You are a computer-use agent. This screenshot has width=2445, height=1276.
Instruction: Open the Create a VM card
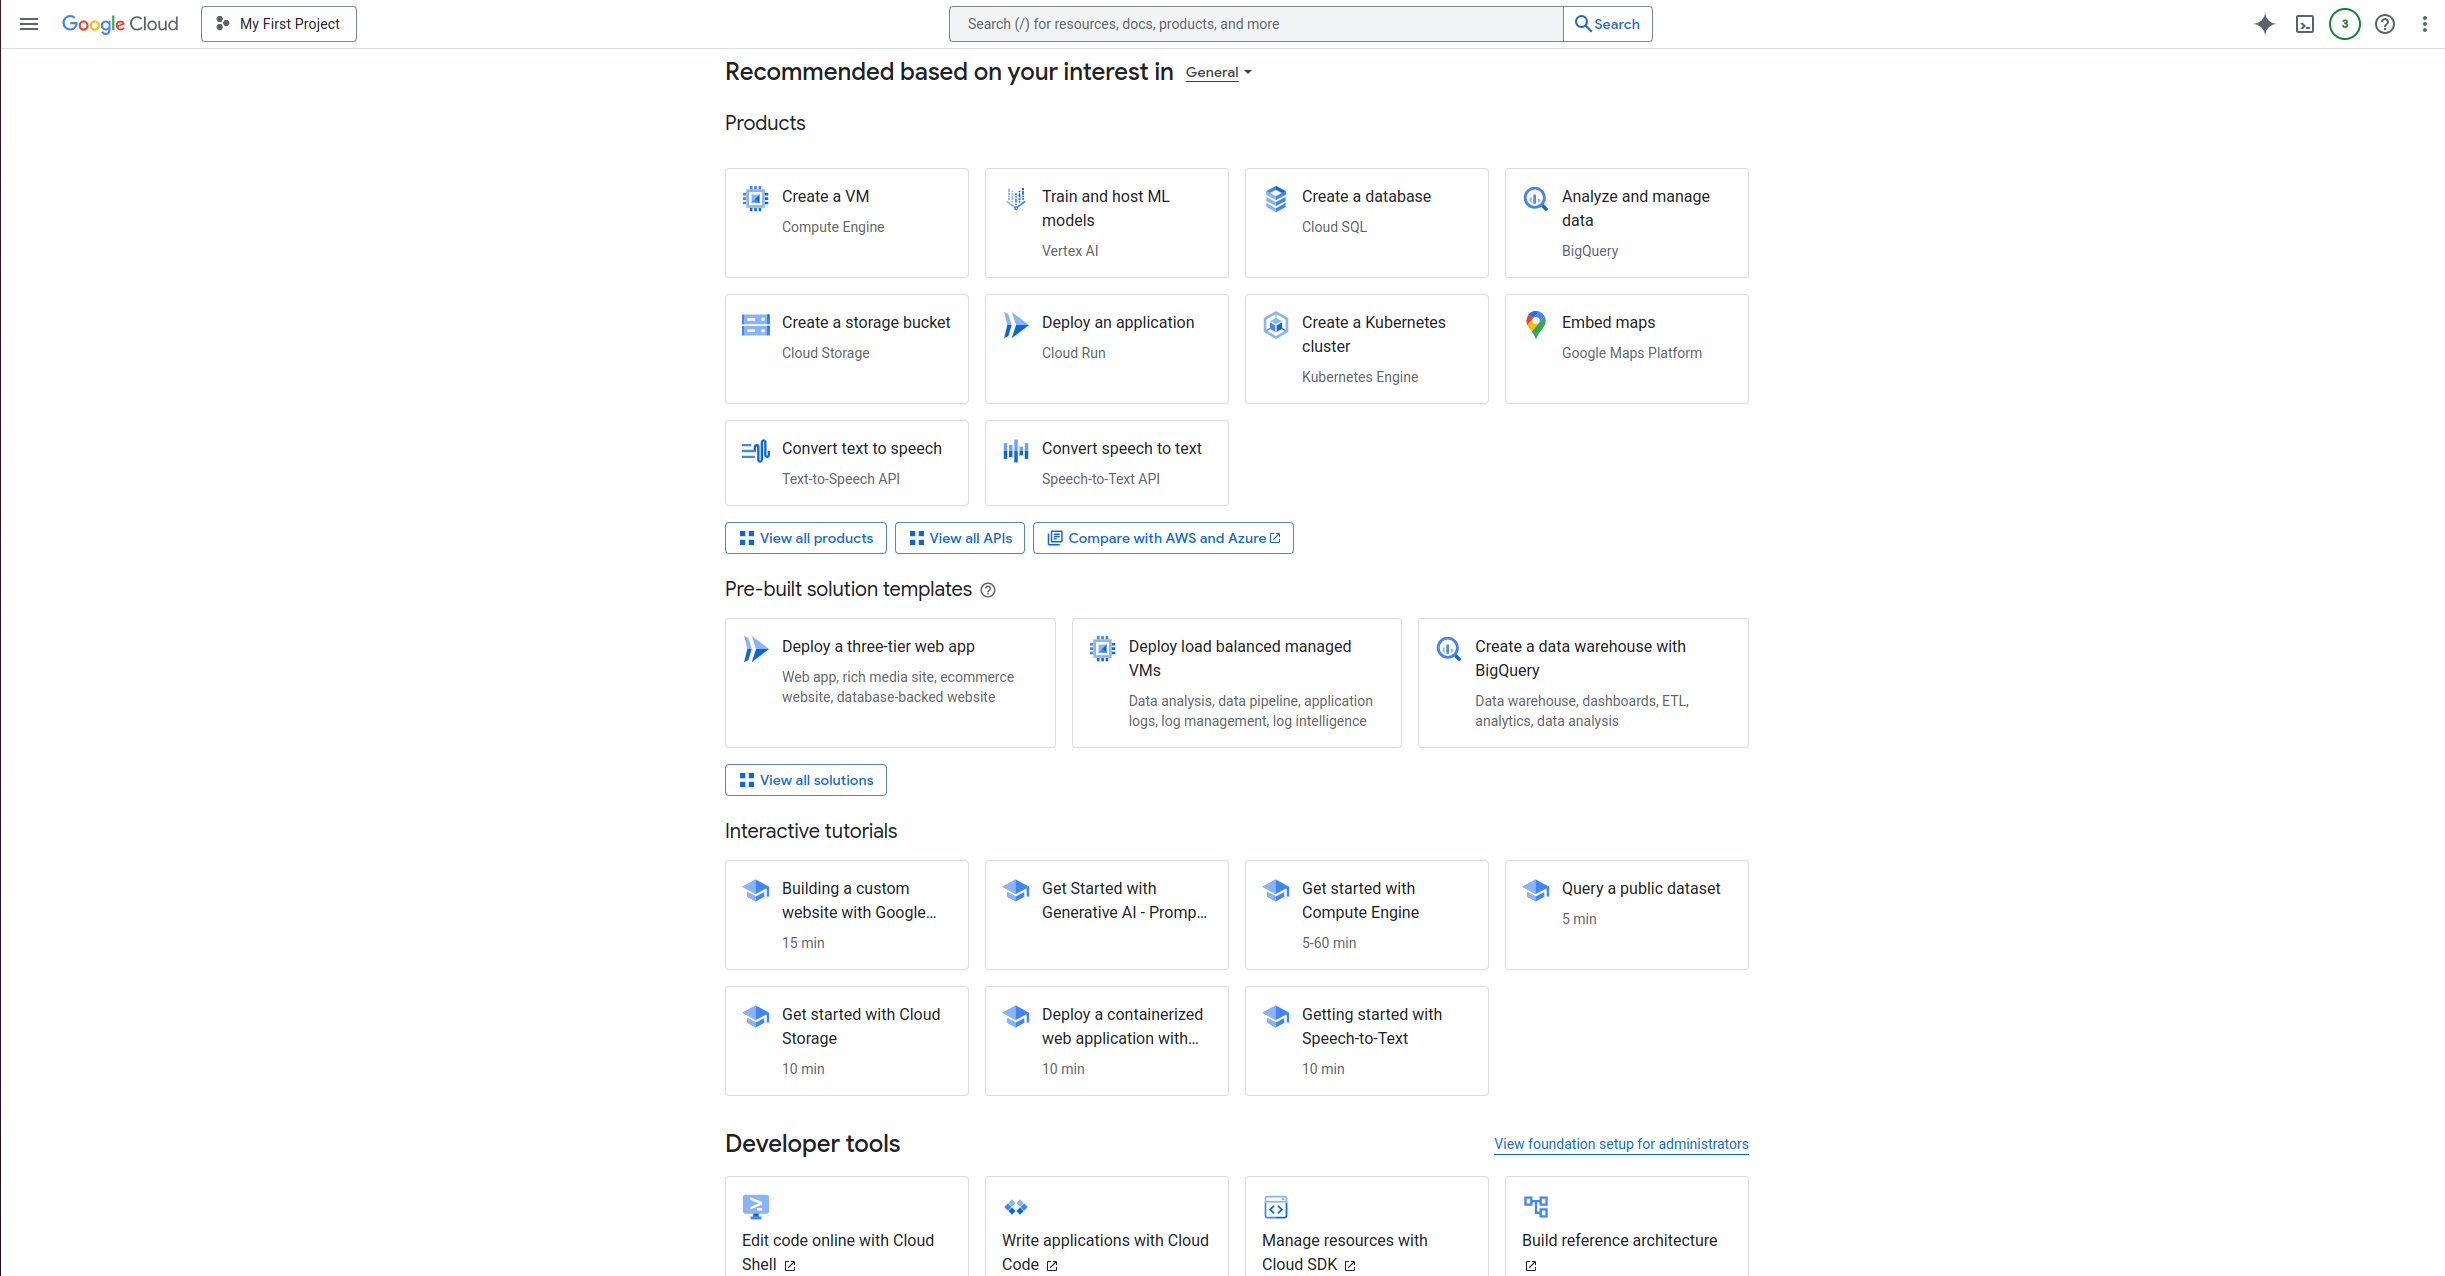[x=846, y=222]
